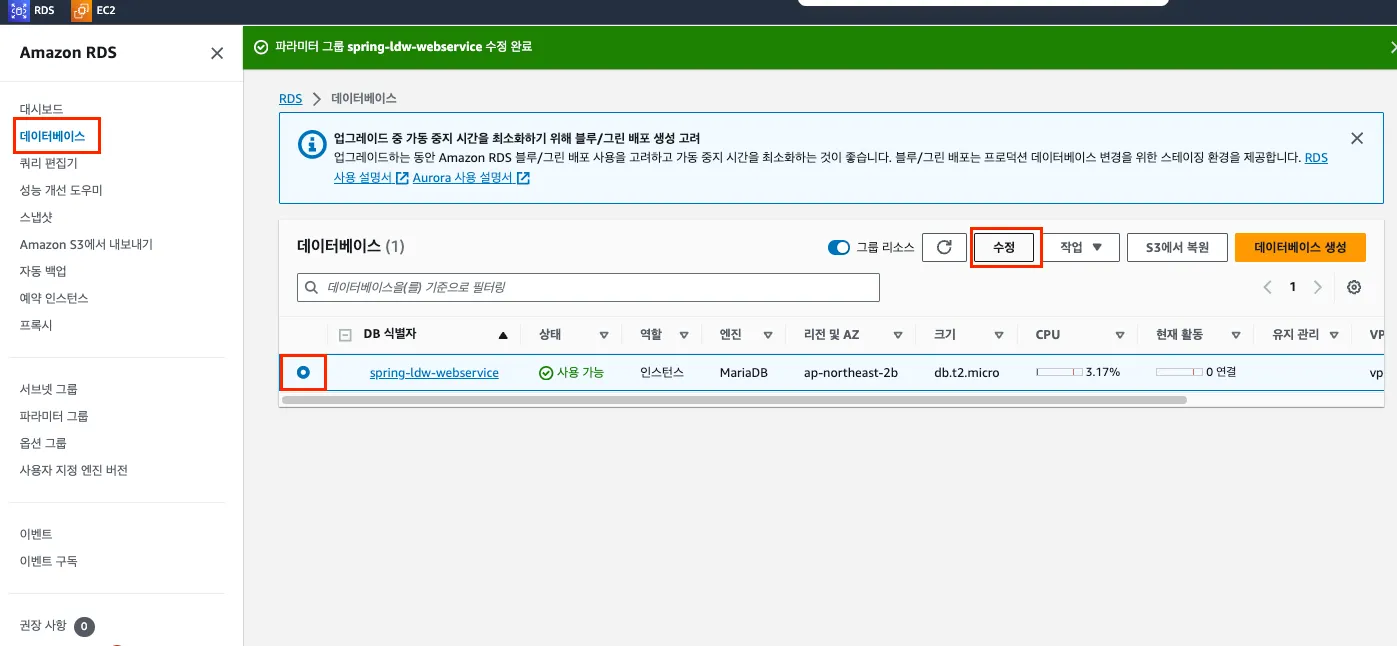Open 서브넷 그룹 in sidebar
1397x646 pixels.
(48, 389)
